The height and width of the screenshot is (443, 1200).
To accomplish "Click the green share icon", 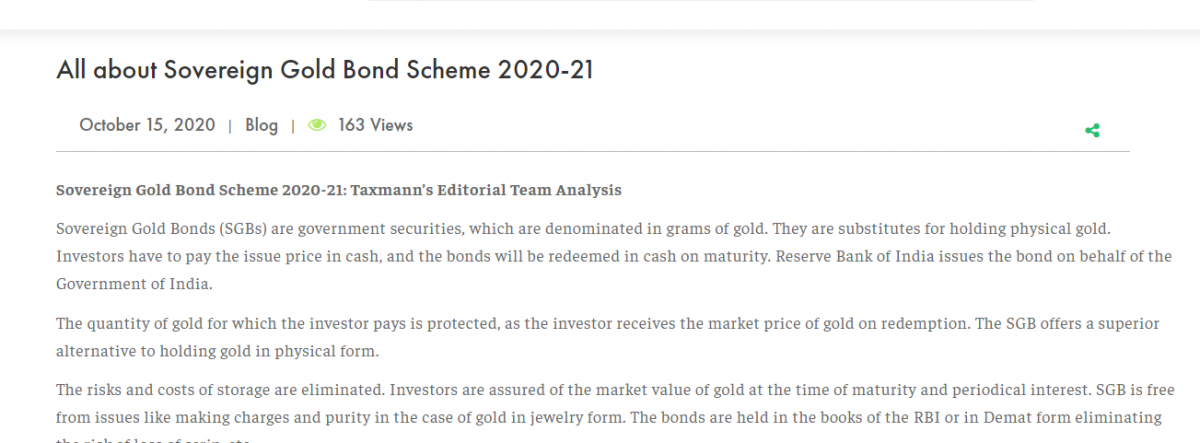I will (1092, 130).
